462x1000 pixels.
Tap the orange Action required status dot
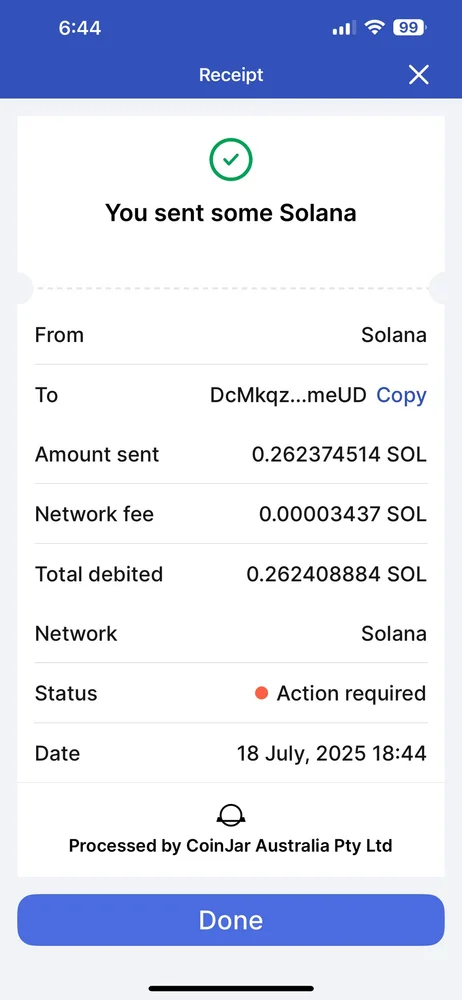(261, 693)
